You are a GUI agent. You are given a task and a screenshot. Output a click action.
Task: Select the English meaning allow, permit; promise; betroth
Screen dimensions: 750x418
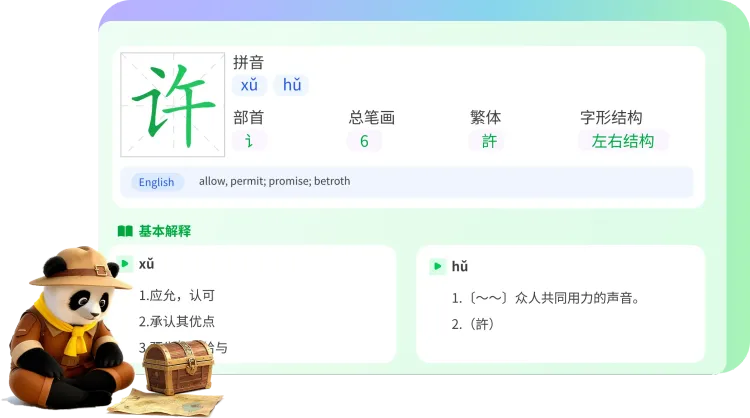point(275,181)
